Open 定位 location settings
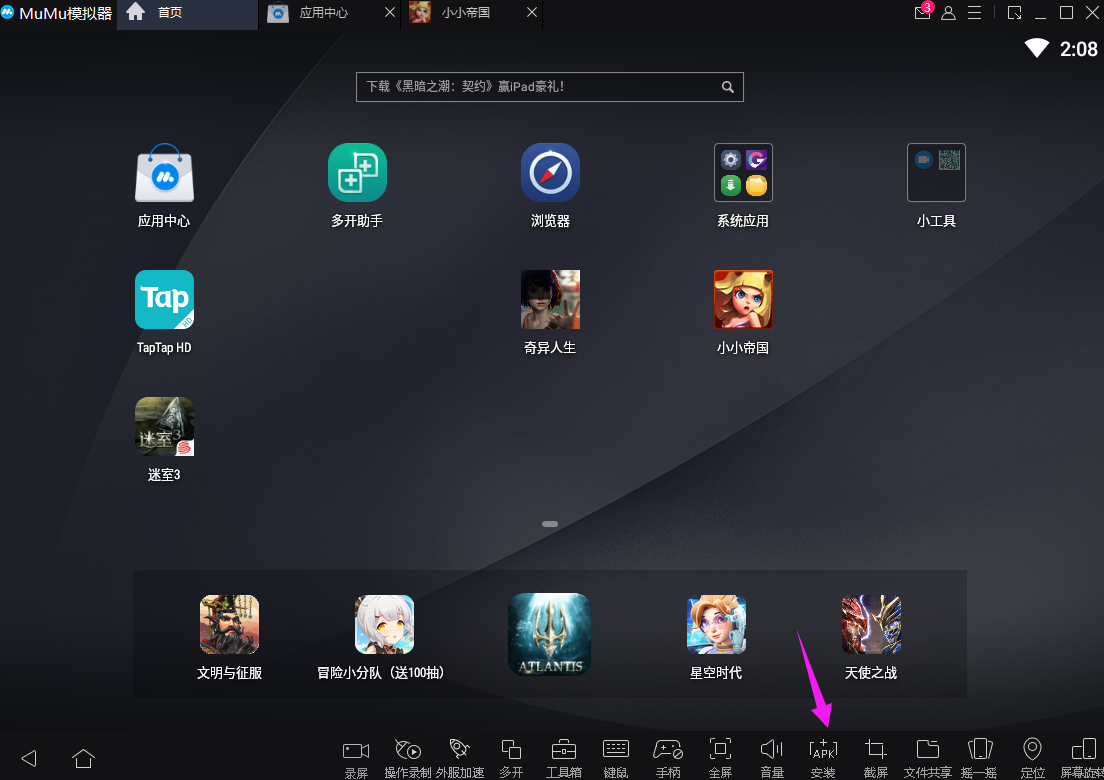Image resolution: width=1104 pixels, height=780 pixels. click(x=1031, y=758)
